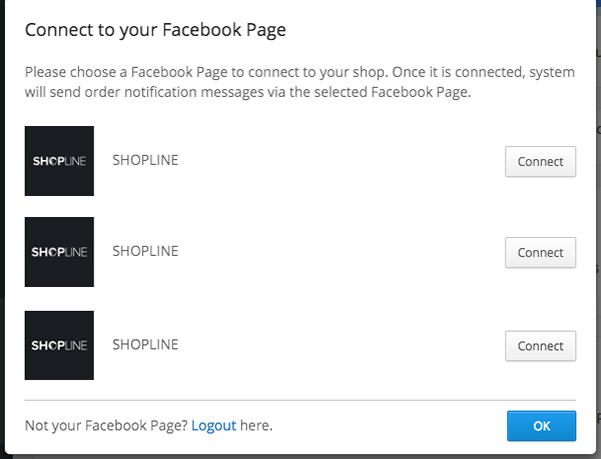Click the divider line above the OK button

[x=300, y=400]
